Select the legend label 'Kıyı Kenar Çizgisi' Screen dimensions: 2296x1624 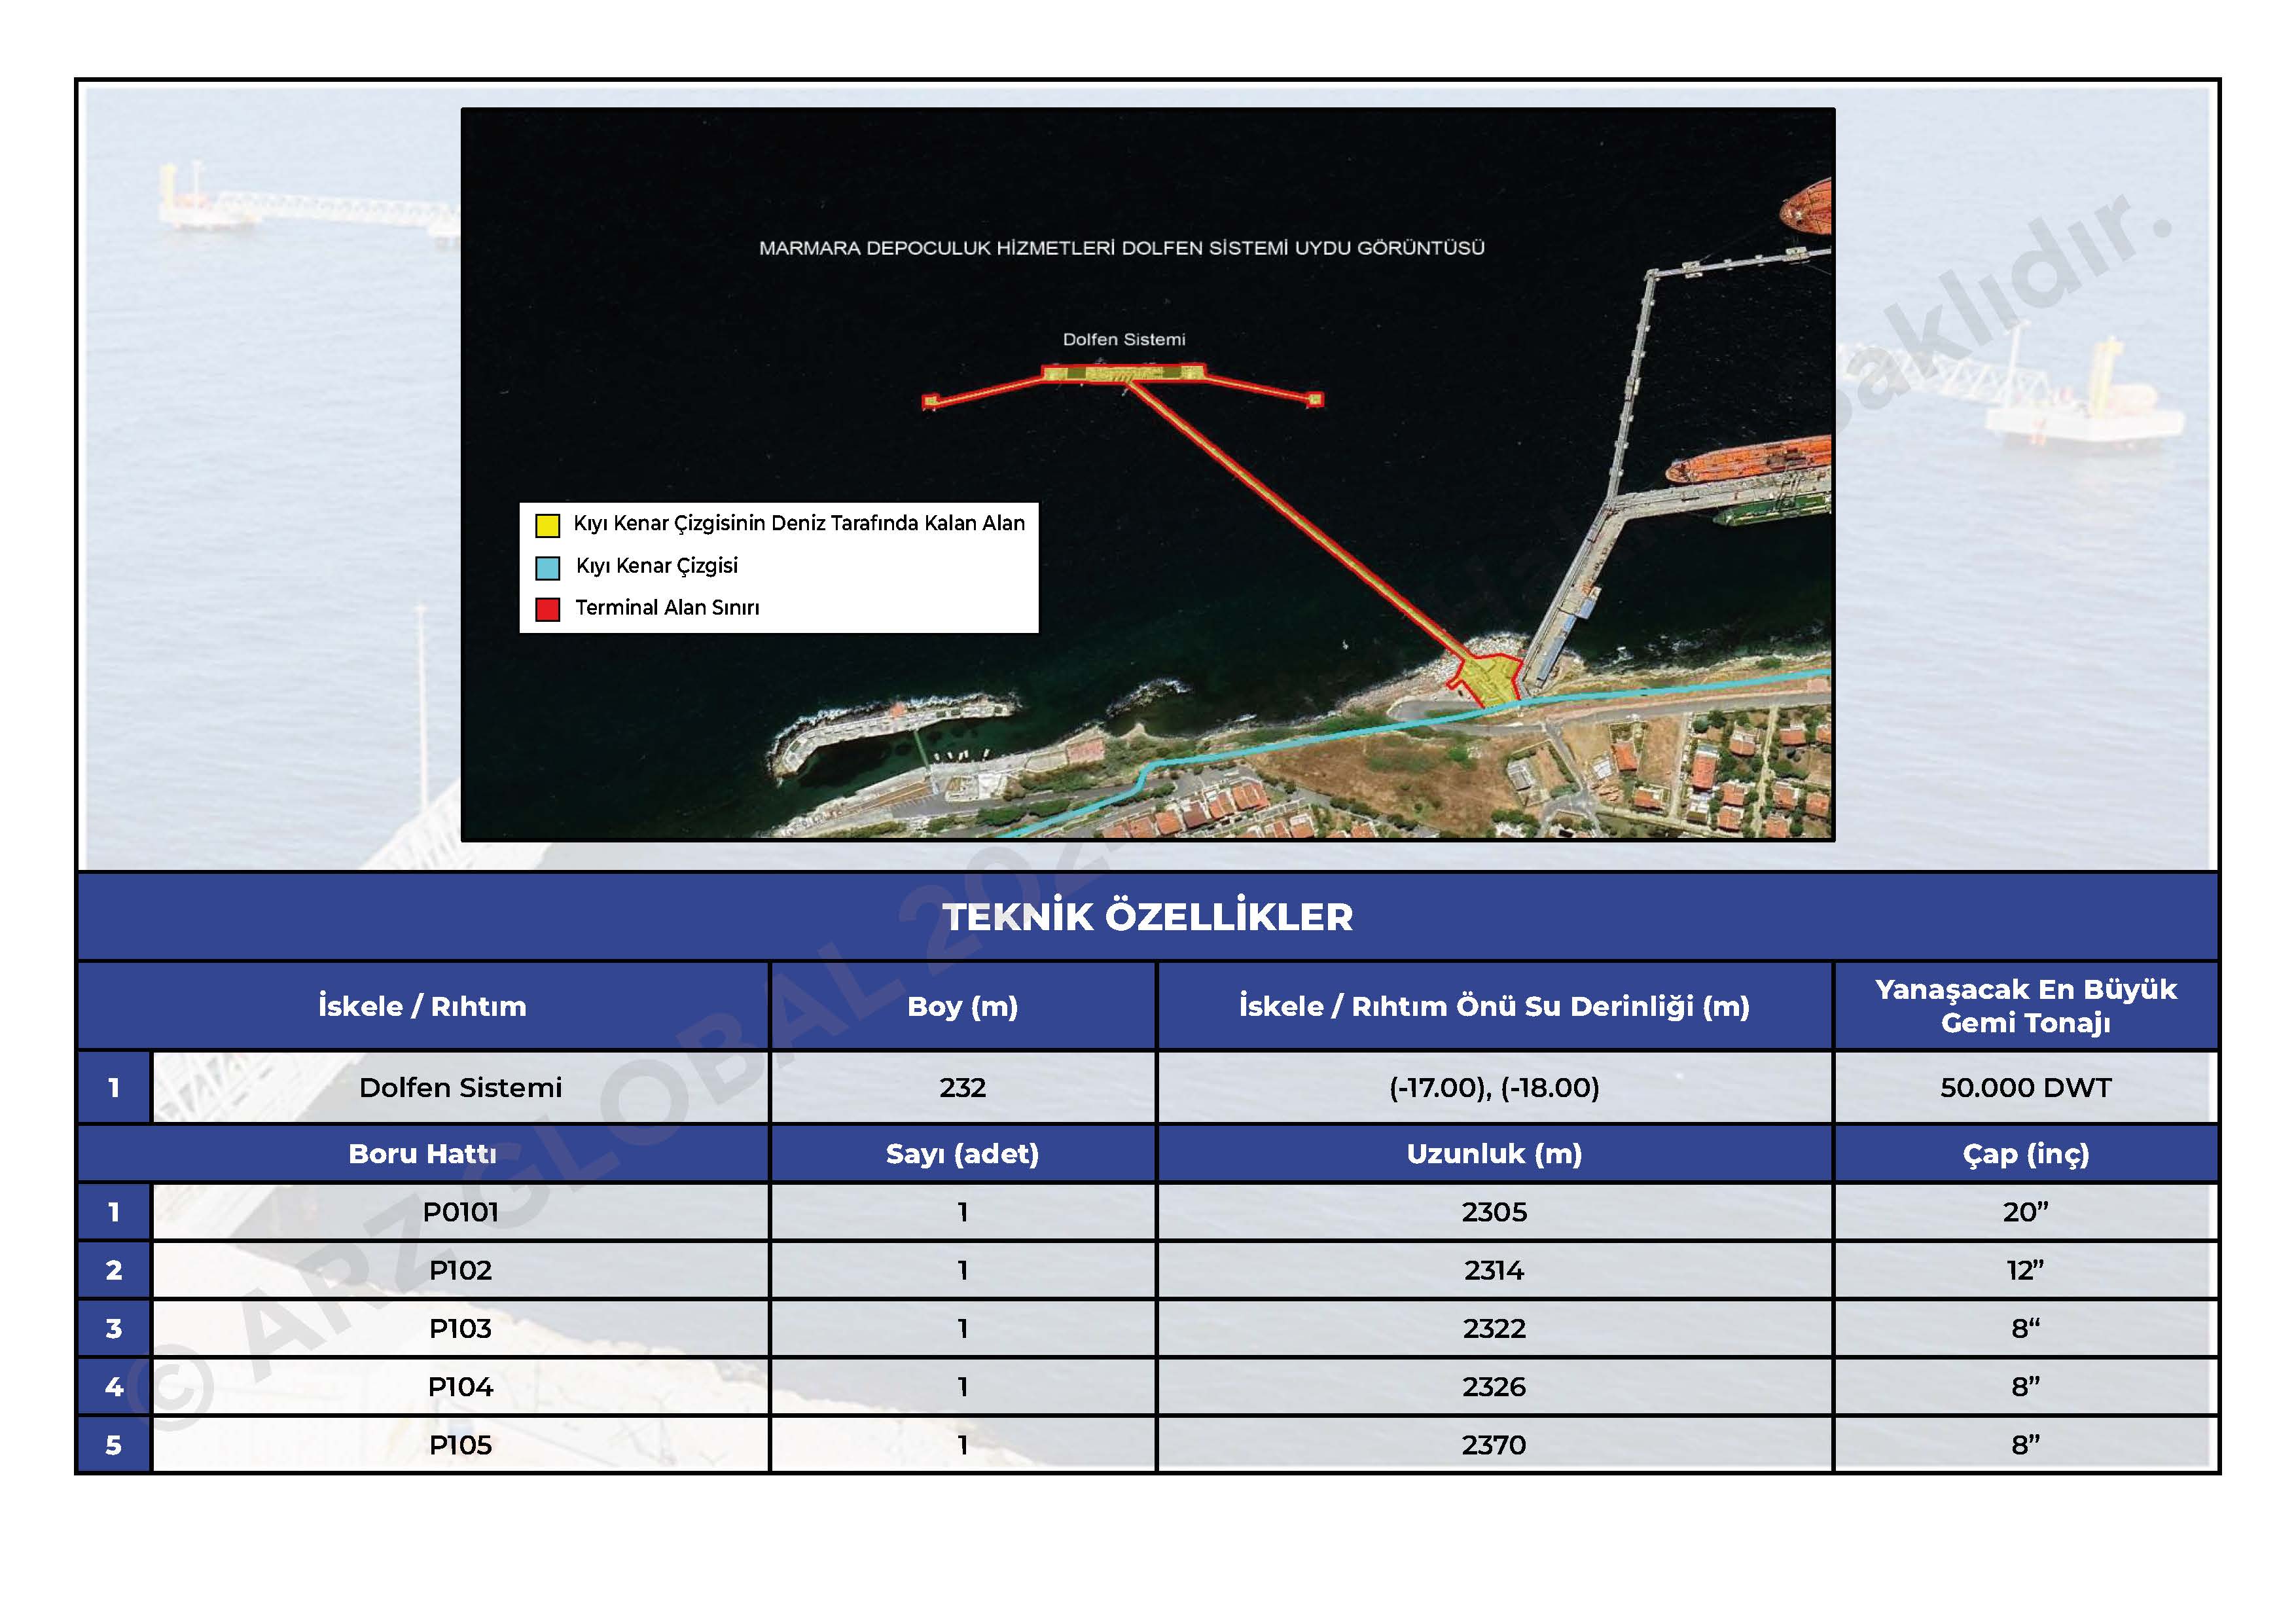tap(657, 566)
